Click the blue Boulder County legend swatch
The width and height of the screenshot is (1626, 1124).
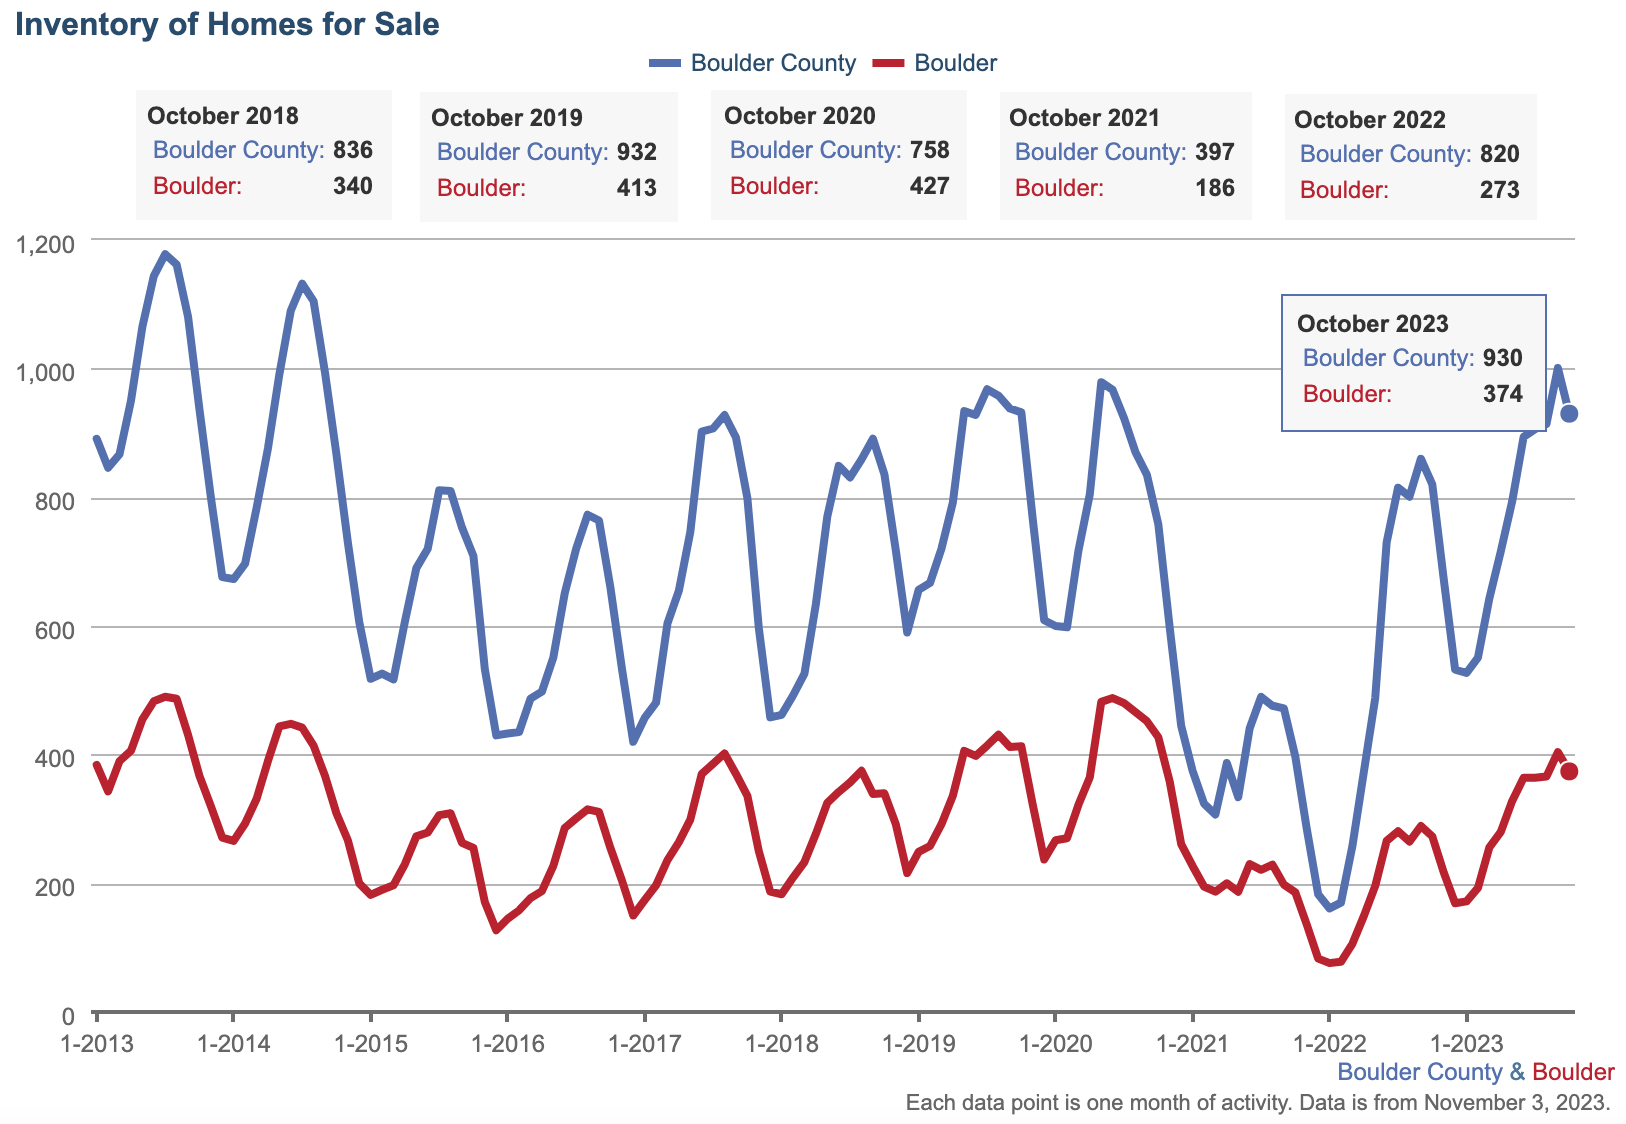pos(664,63)
